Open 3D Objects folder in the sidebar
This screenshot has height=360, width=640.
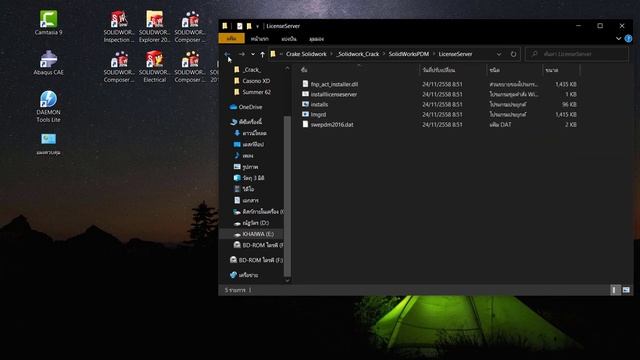[x=249, y=178]
